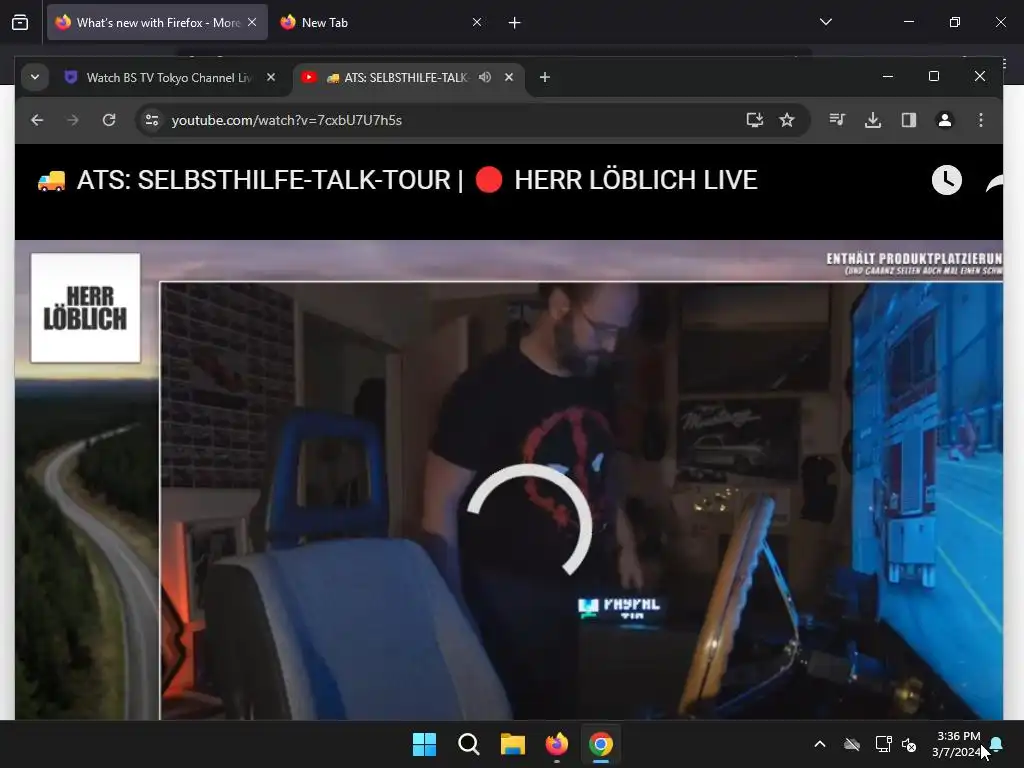Open Chrome profile avatar
Image resolution: width=1024 pixels, height=768 pixels.
pyautogui.click(x=945, y=120)
